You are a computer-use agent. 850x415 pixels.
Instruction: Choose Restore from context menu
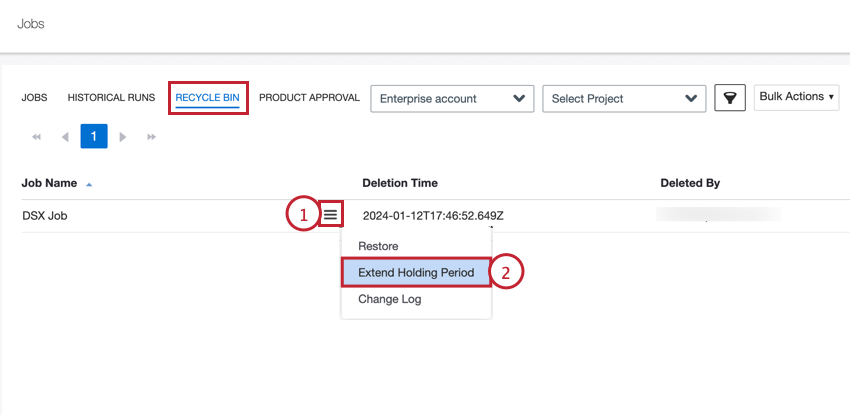(378, 246)
